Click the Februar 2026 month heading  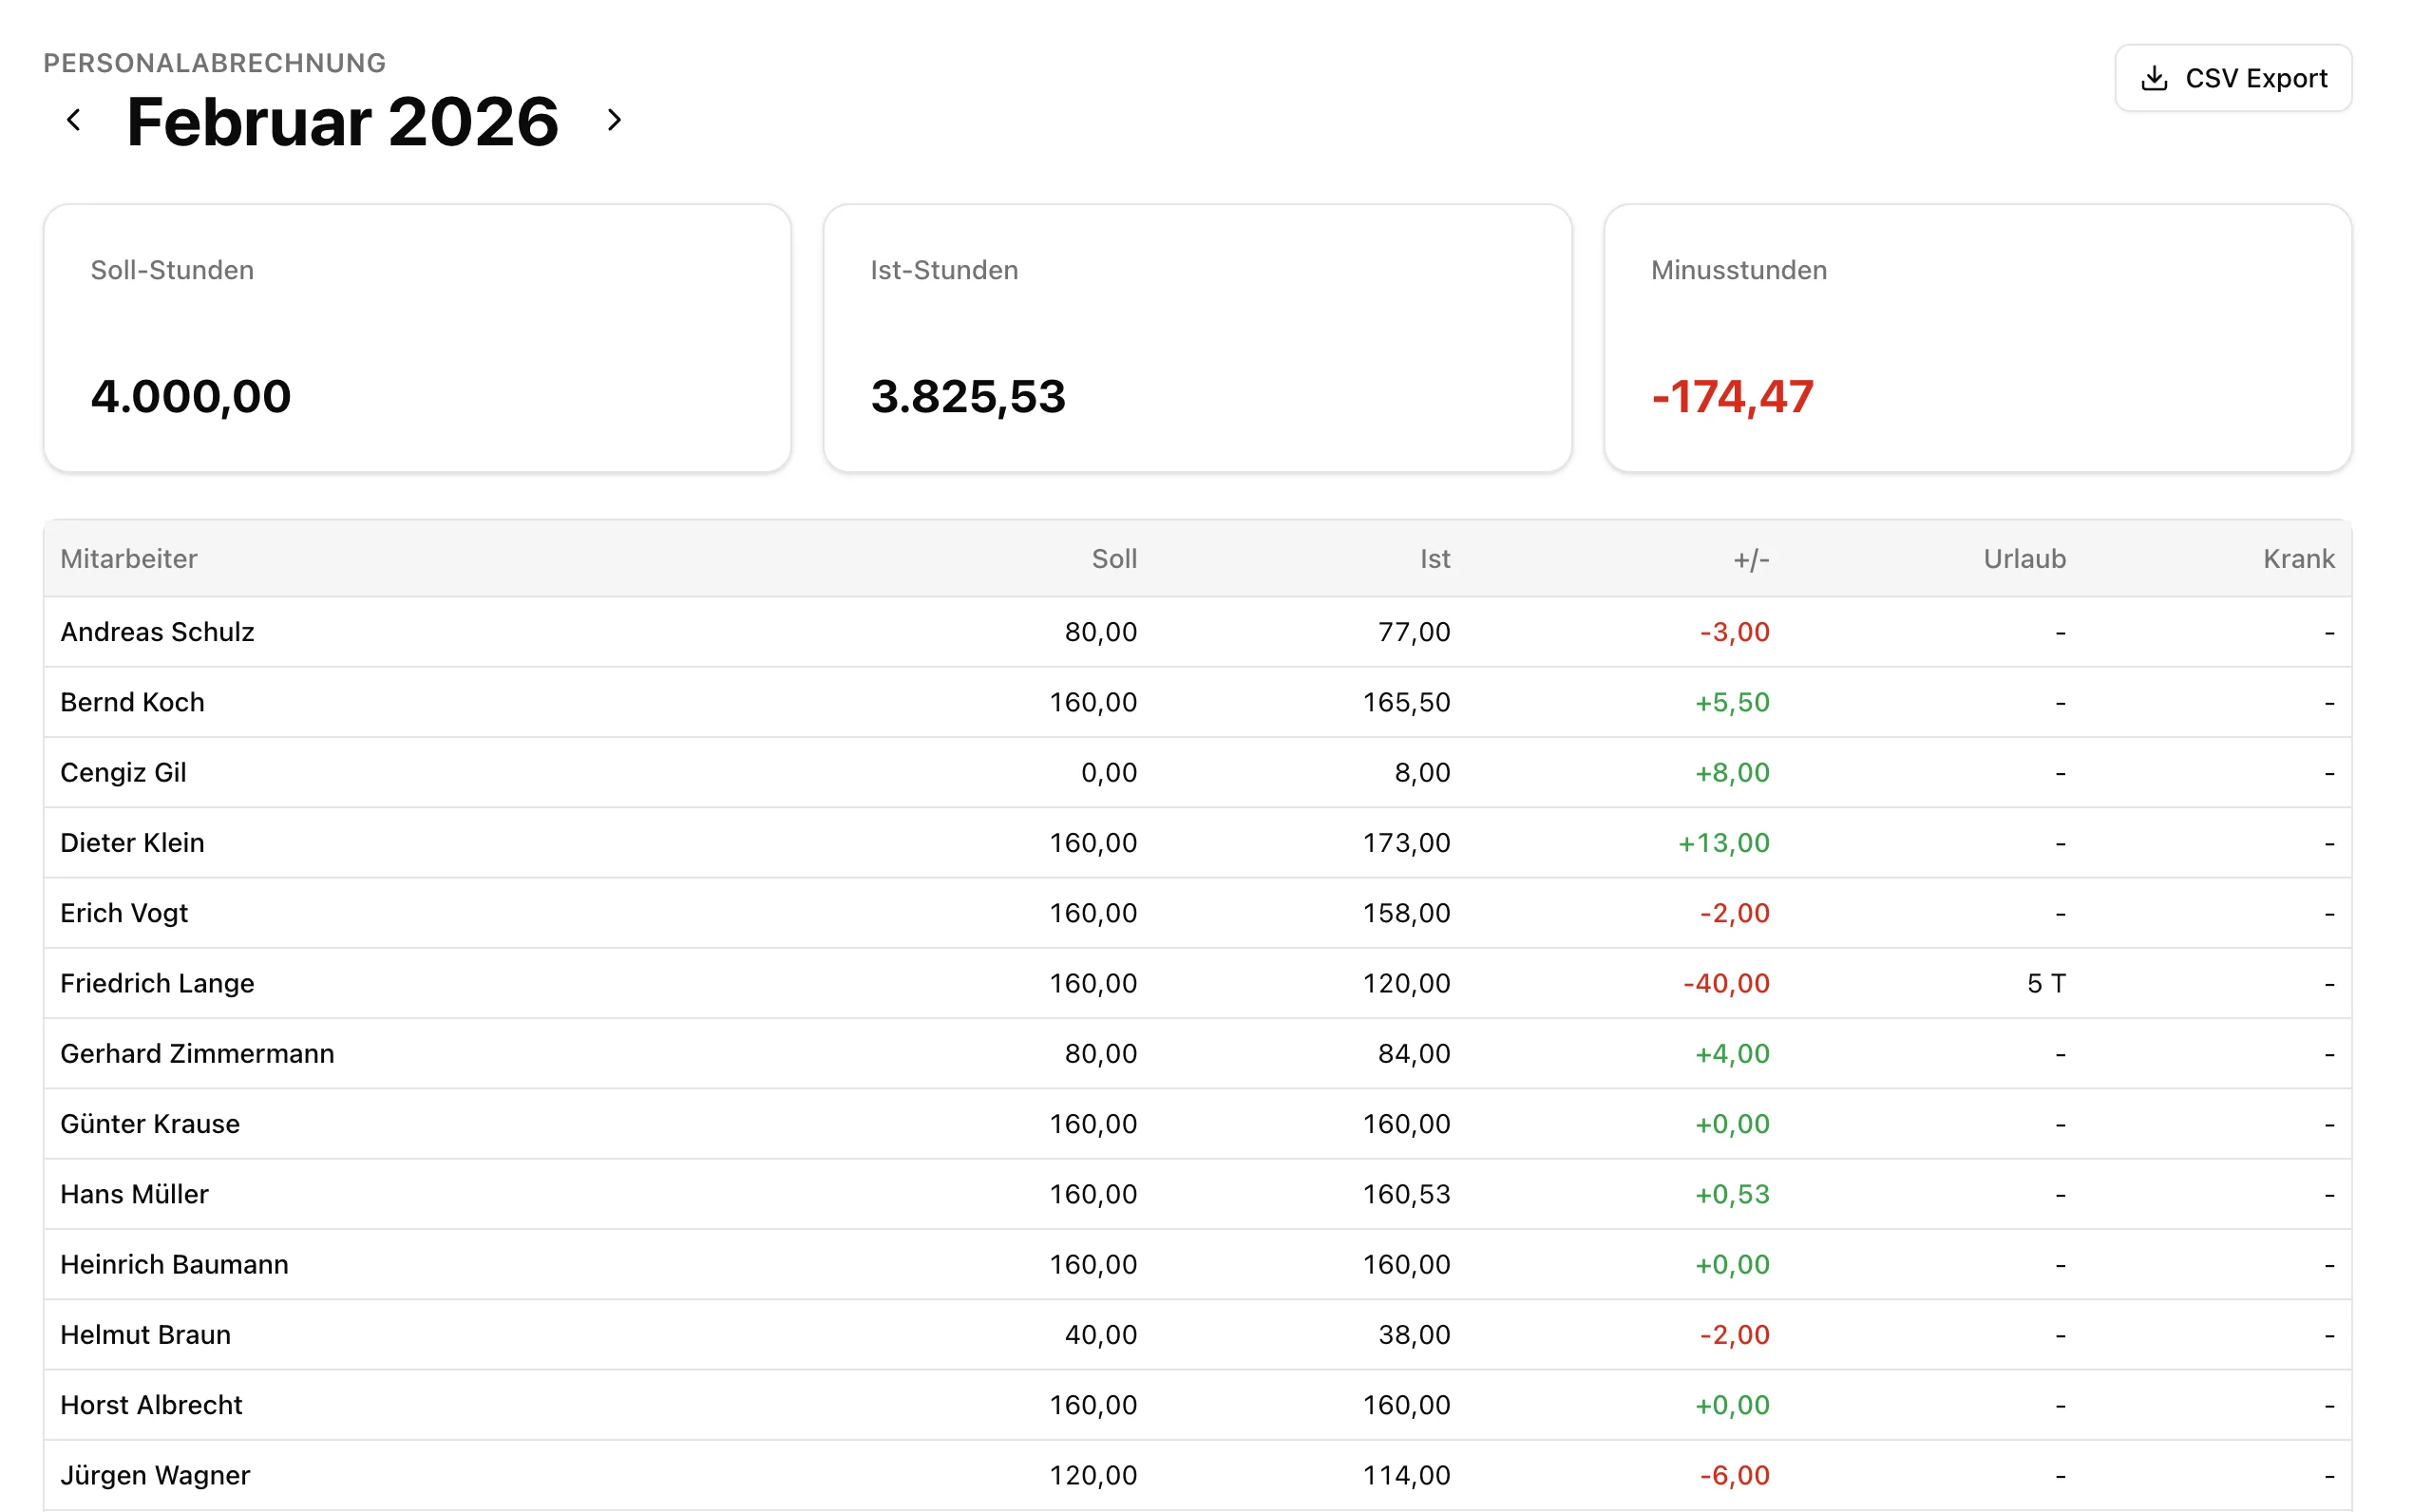(343, 122)
